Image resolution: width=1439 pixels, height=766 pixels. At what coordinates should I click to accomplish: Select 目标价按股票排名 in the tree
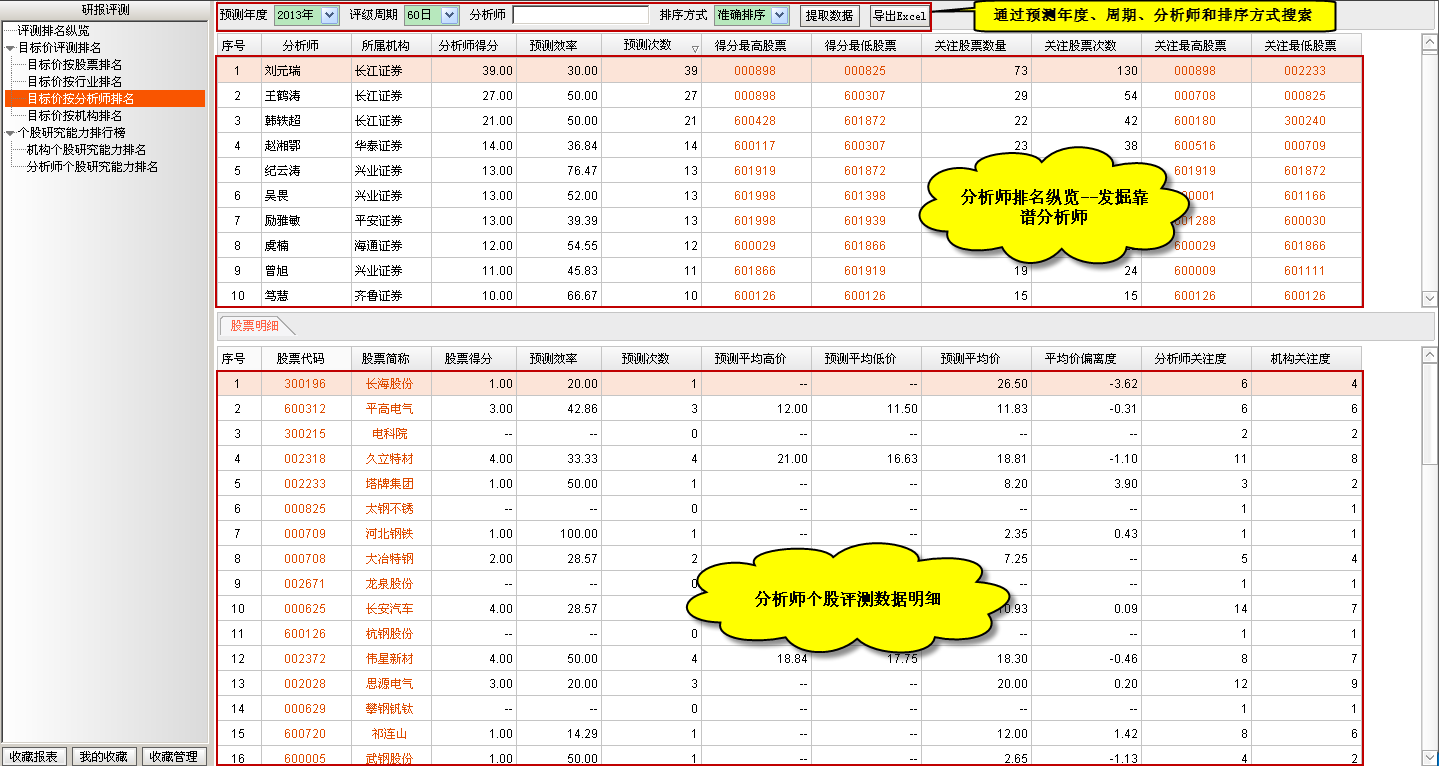tap(75, 65)
